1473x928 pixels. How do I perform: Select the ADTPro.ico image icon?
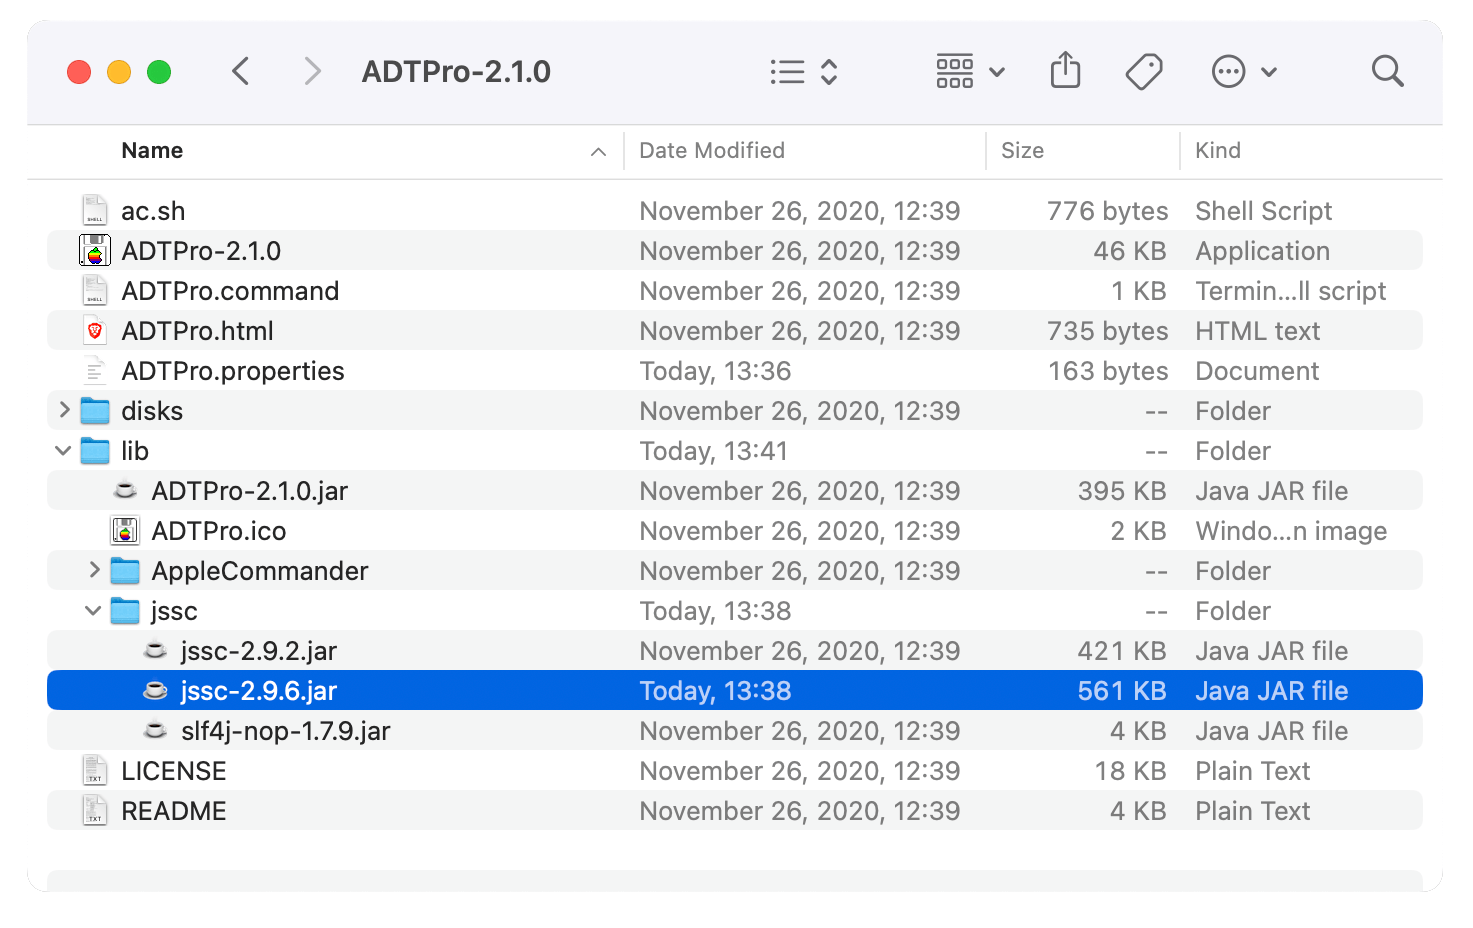[x=125, y=530]
